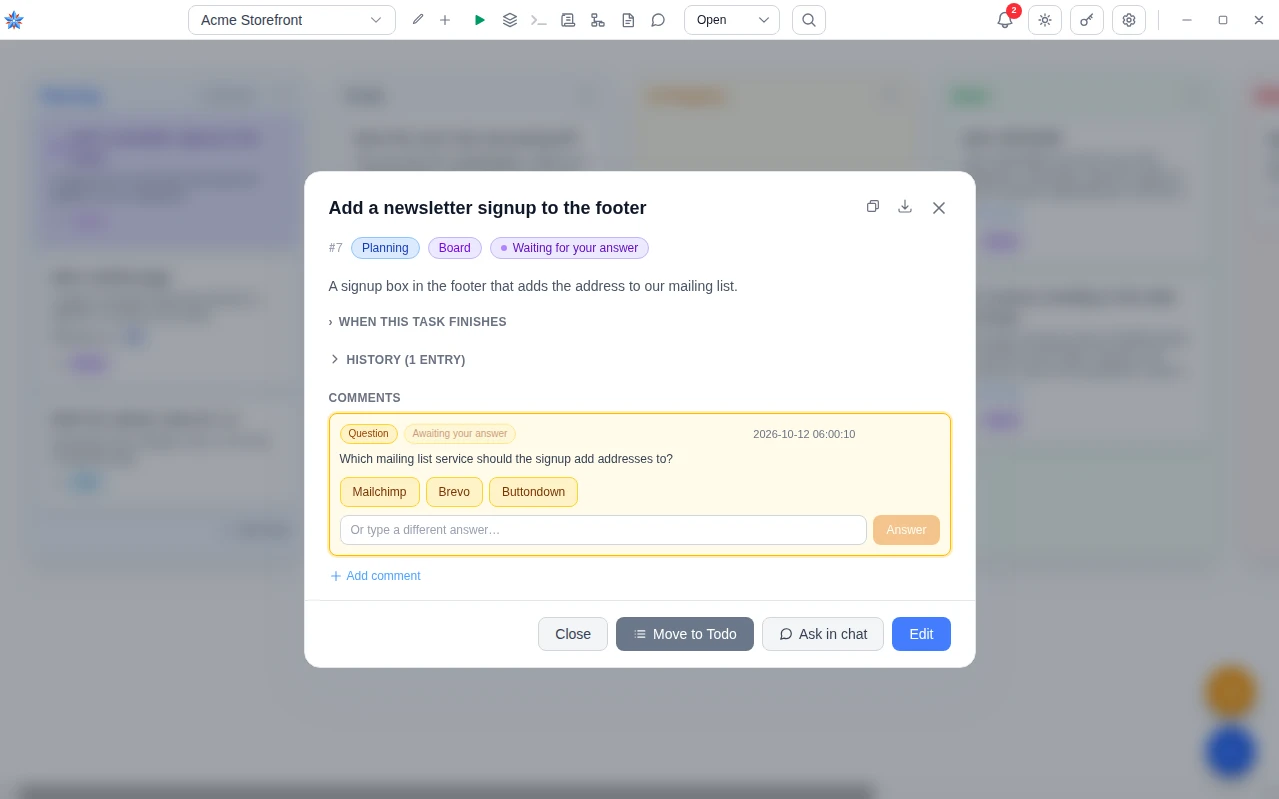Open the Acme Storefront project dropdown
Screen dimensions: 1279x799
point(292,20)
